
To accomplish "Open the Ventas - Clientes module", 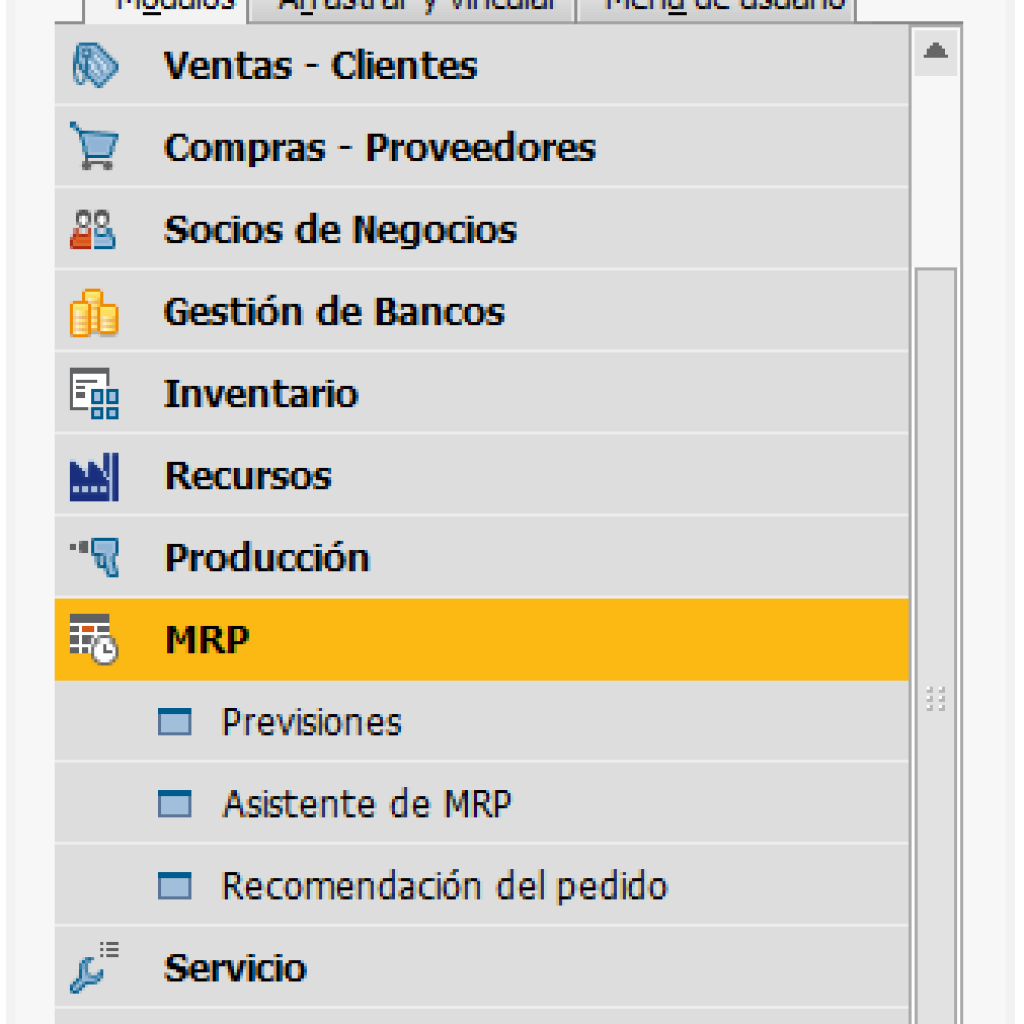I will click(x=482, y=65).
